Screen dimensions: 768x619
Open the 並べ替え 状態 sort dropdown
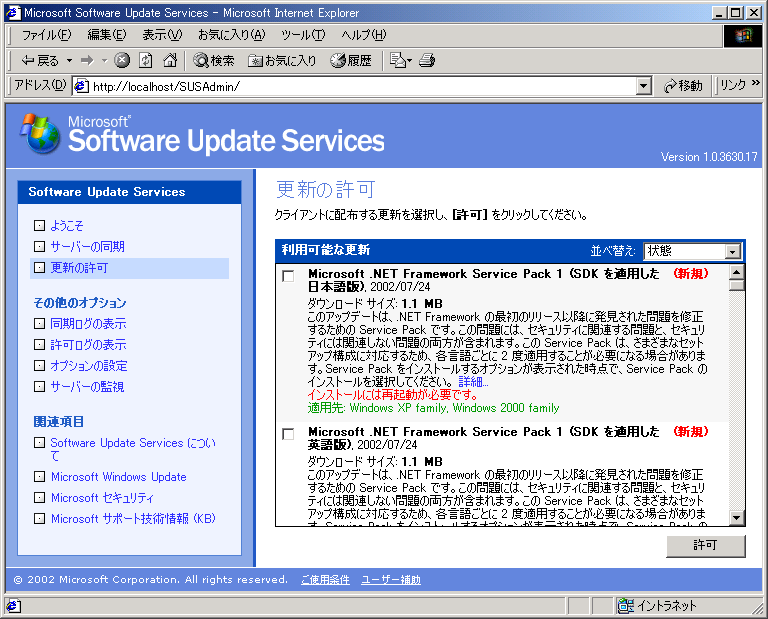[x=693, y=251]
